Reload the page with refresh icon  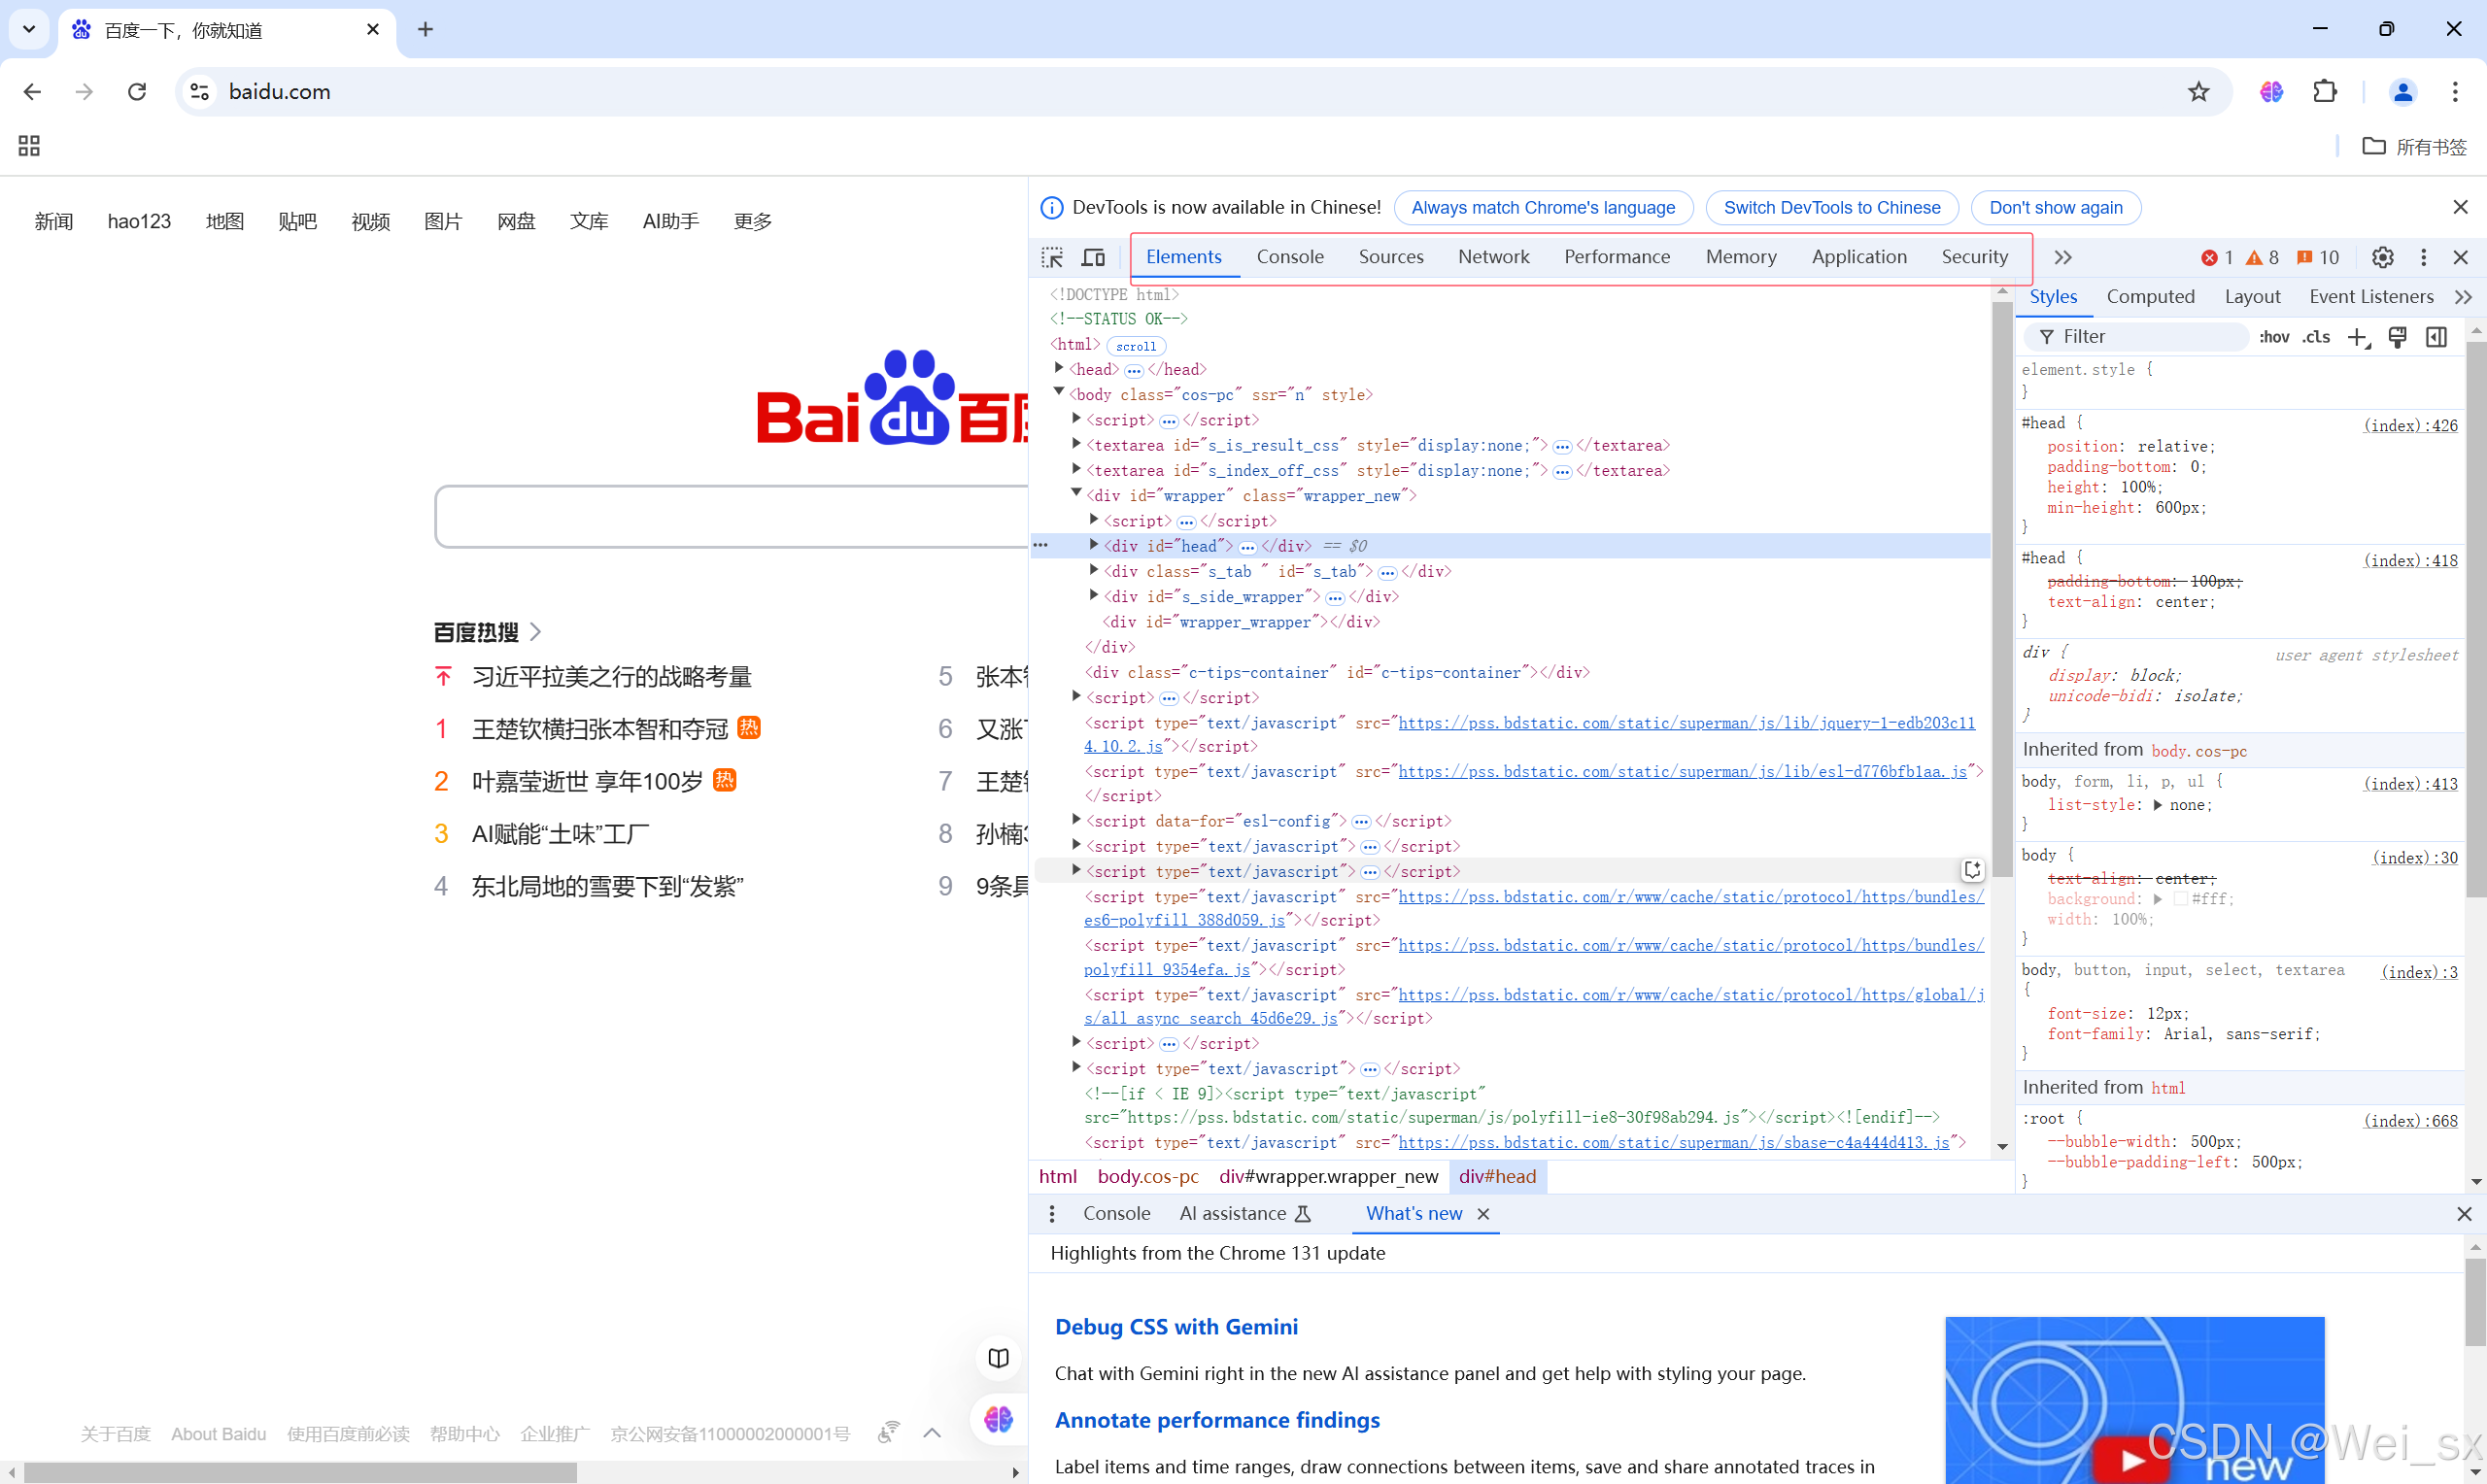coord(137,92)
